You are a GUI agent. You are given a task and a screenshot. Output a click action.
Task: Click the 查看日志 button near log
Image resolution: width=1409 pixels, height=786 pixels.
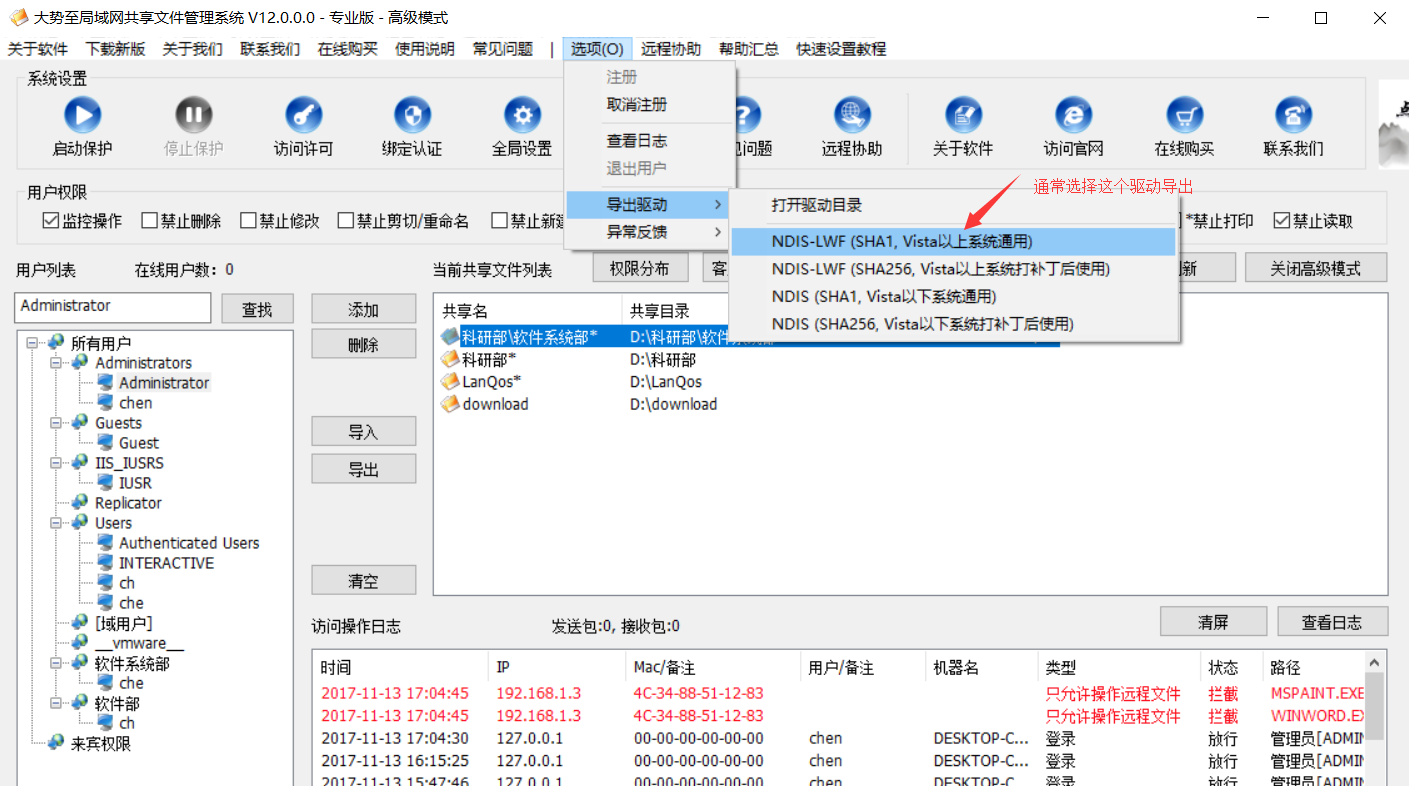pos(1331,622)
